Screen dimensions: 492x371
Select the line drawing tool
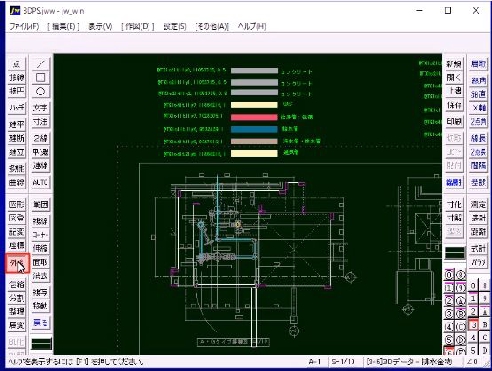(40, 63)
